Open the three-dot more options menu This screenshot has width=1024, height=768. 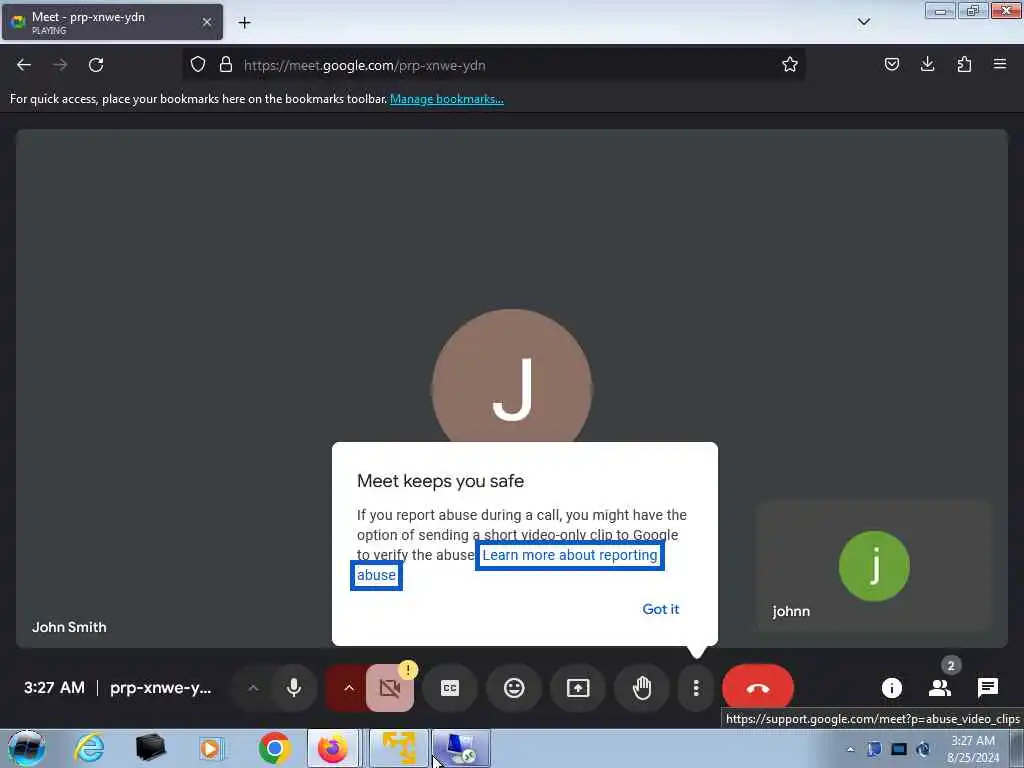[x=696, y=688]
